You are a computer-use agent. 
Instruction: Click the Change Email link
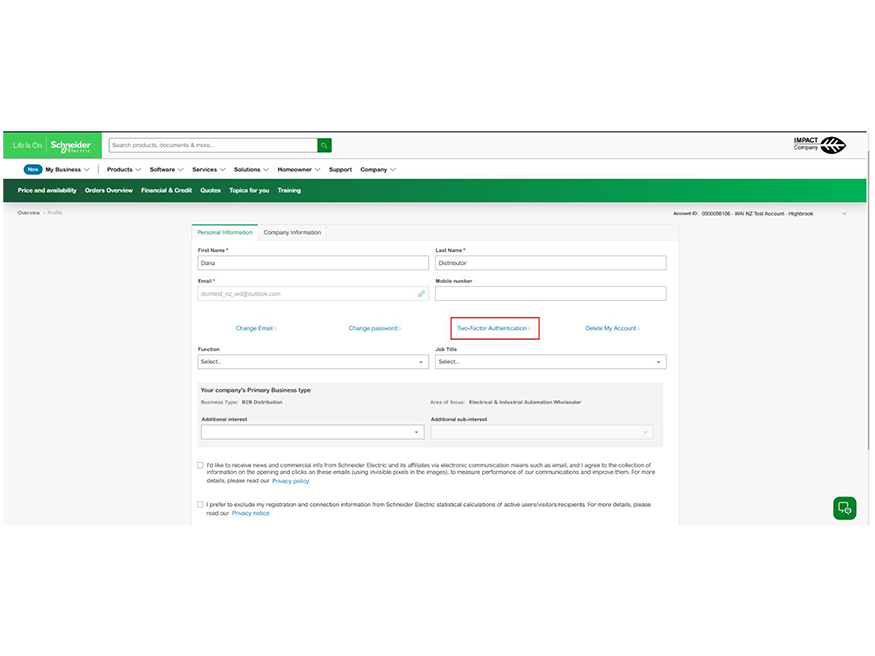[x=256, y=328]
